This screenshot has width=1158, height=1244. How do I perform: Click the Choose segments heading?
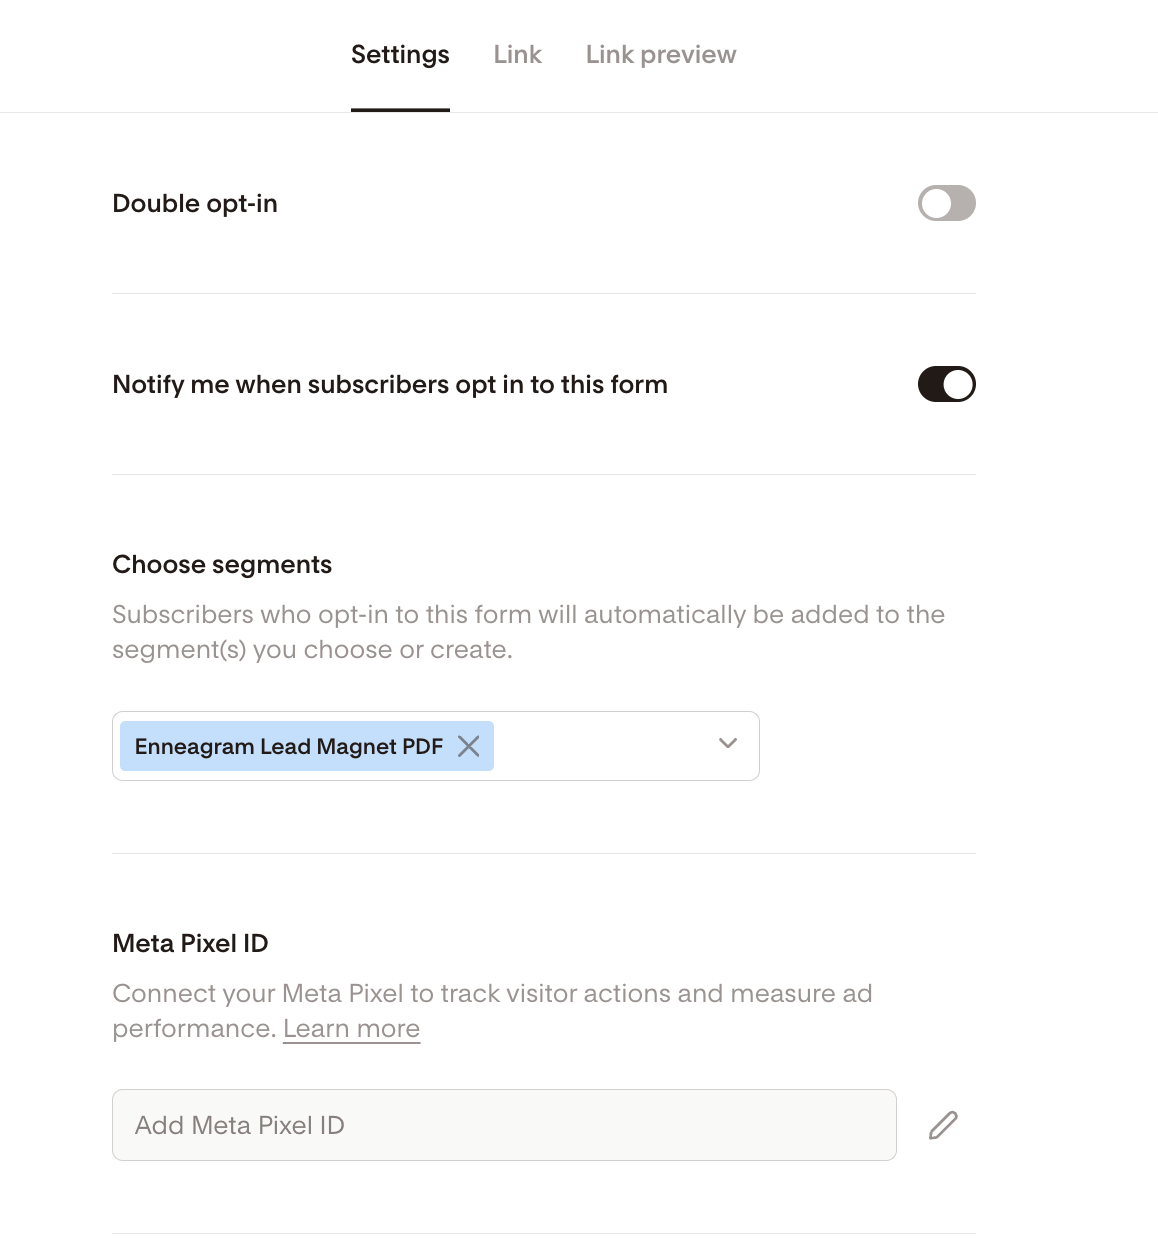pos(222,565)
